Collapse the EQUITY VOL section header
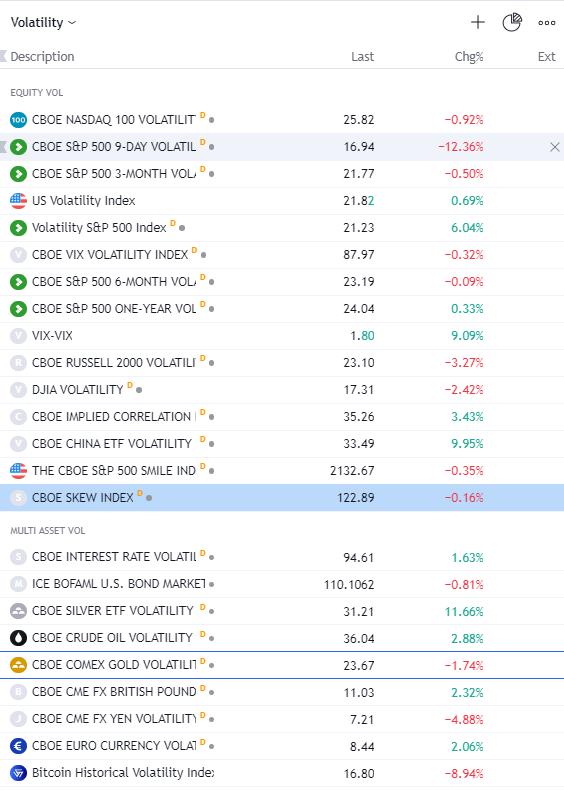This screenshot has height=793, width=564. tap(36, 93)
